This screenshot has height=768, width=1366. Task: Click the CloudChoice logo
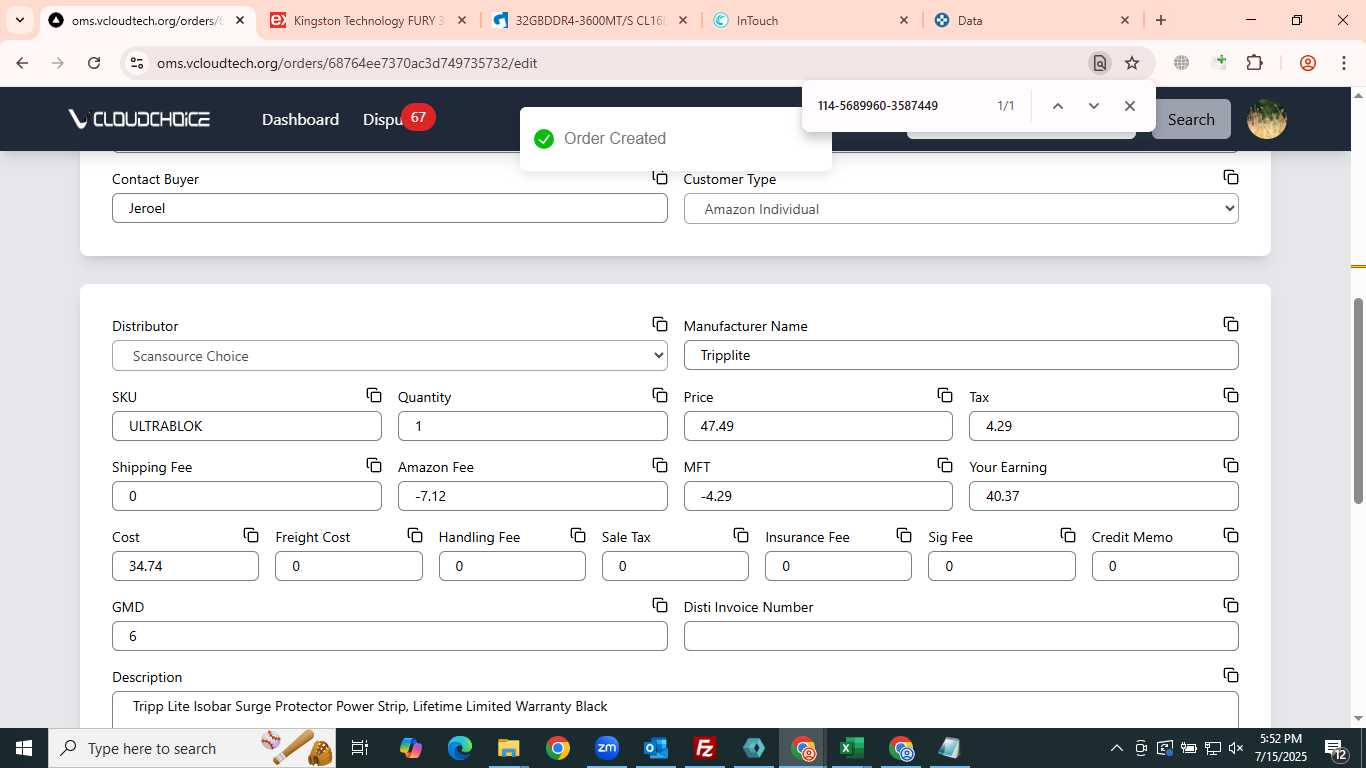click(139, 119)
